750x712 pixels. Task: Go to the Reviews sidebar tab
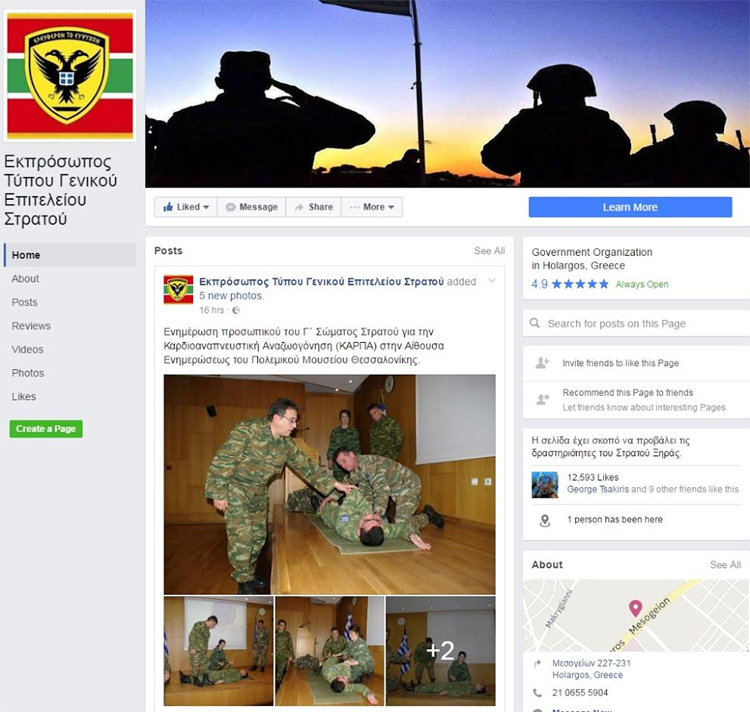pyautogui.click(x=31, y=326)
